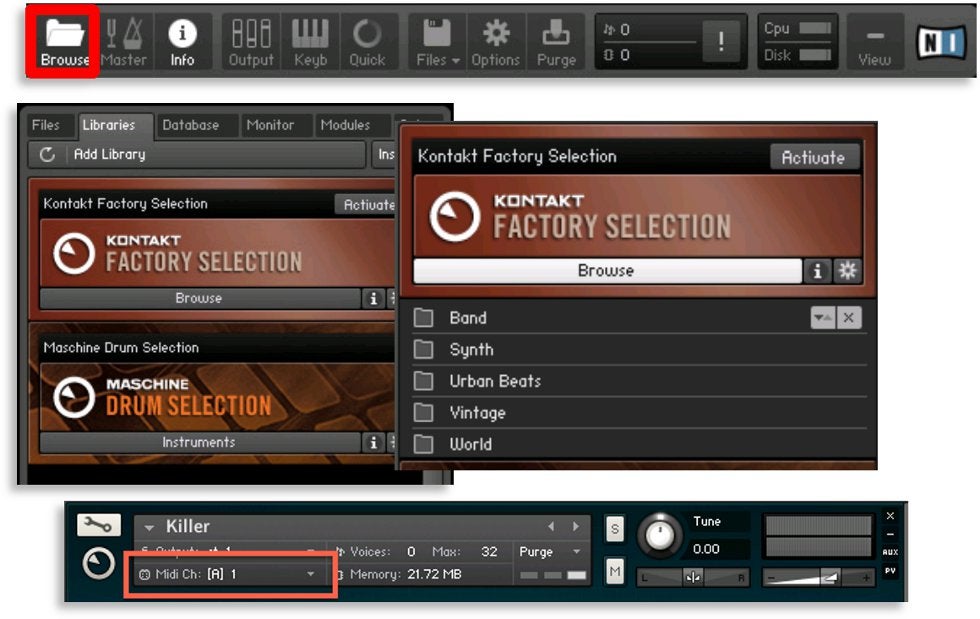980x619 pixels.
Task: Open the Master metronome panel
Action: pyautogui.click(x=124, y=42)
